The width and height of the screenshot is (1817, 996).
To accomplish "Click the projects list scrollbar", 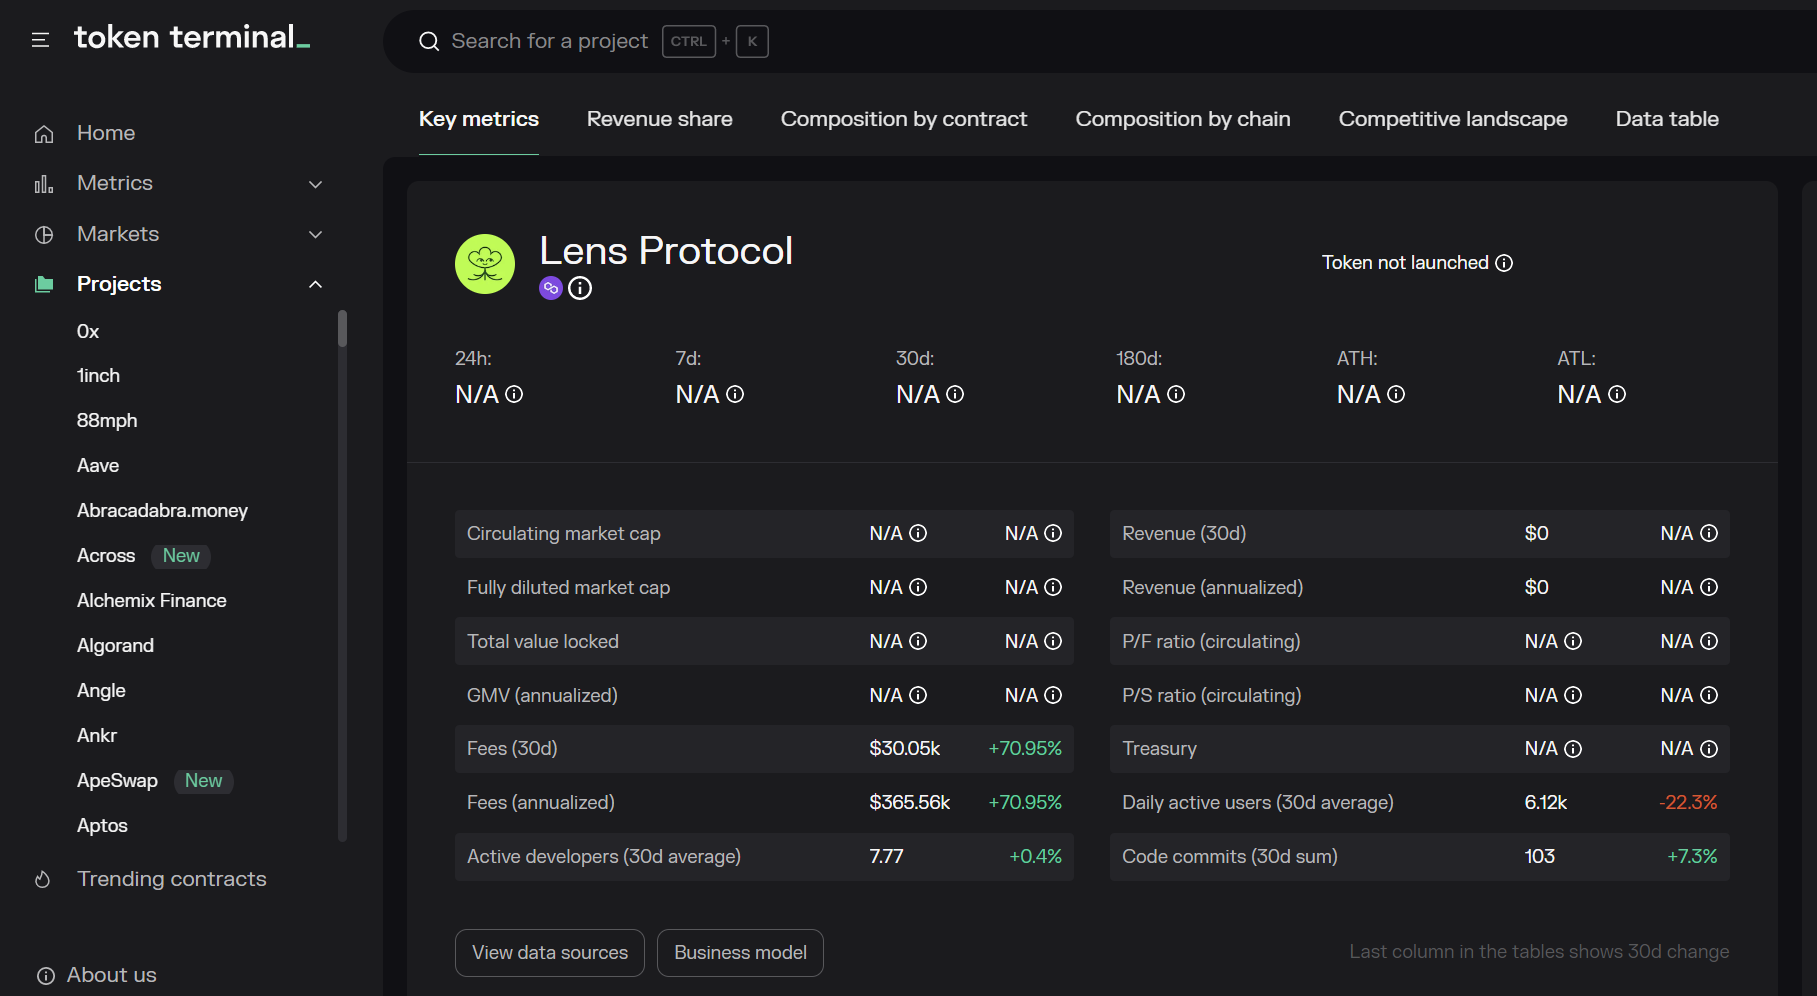I will click(x=342, y=328).
